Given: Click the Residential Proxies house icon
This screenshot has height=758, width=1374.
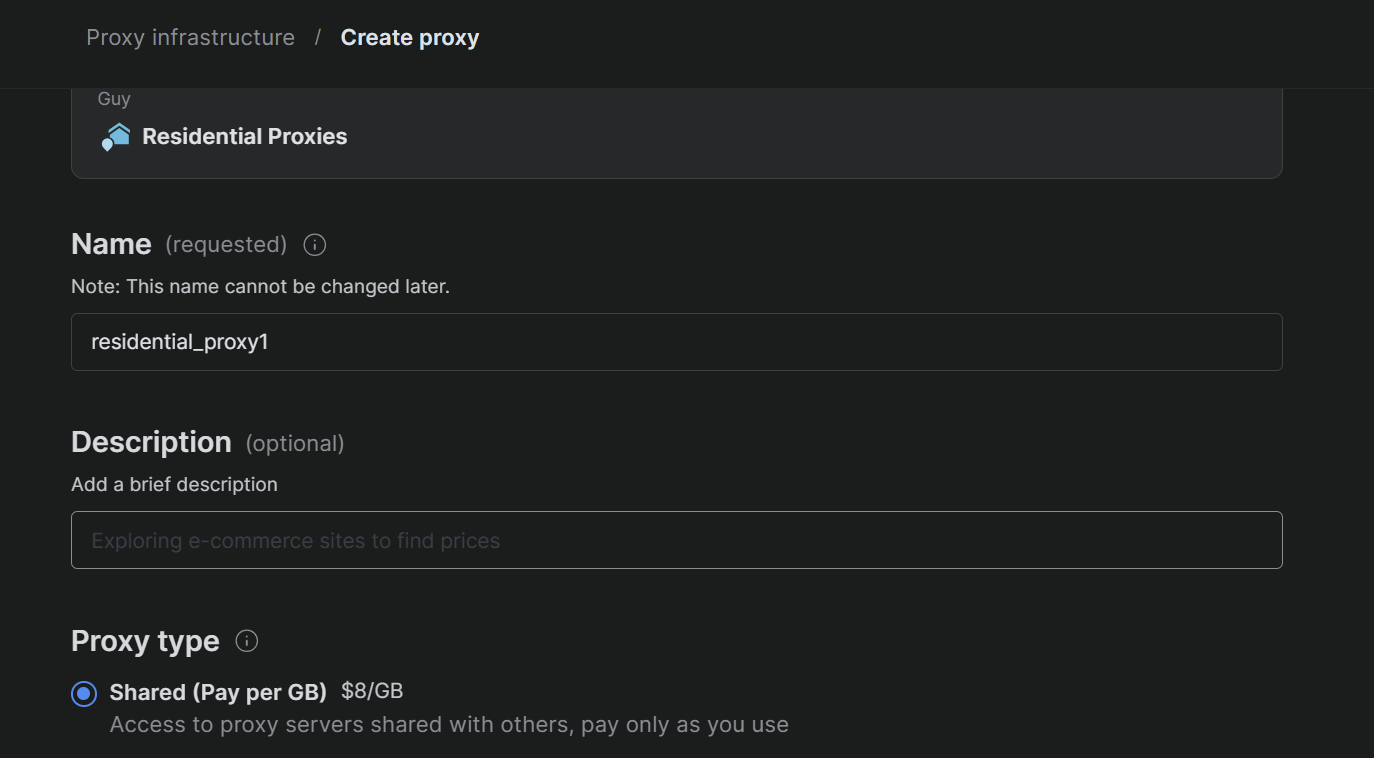Looking at the screenshot, I should 117,137.
